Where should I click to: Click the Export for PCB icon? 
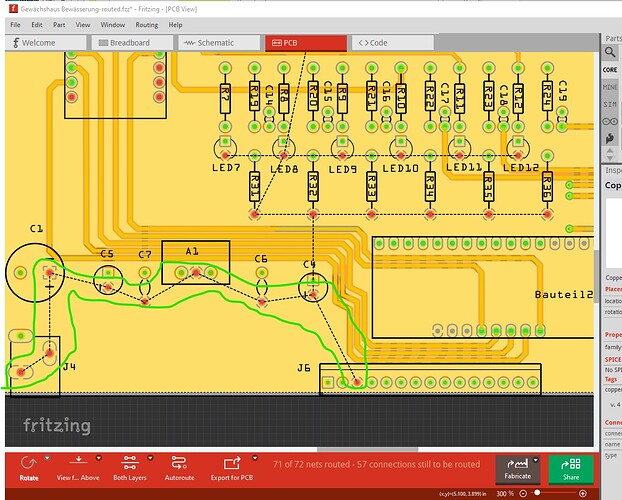tap(232, 463)
